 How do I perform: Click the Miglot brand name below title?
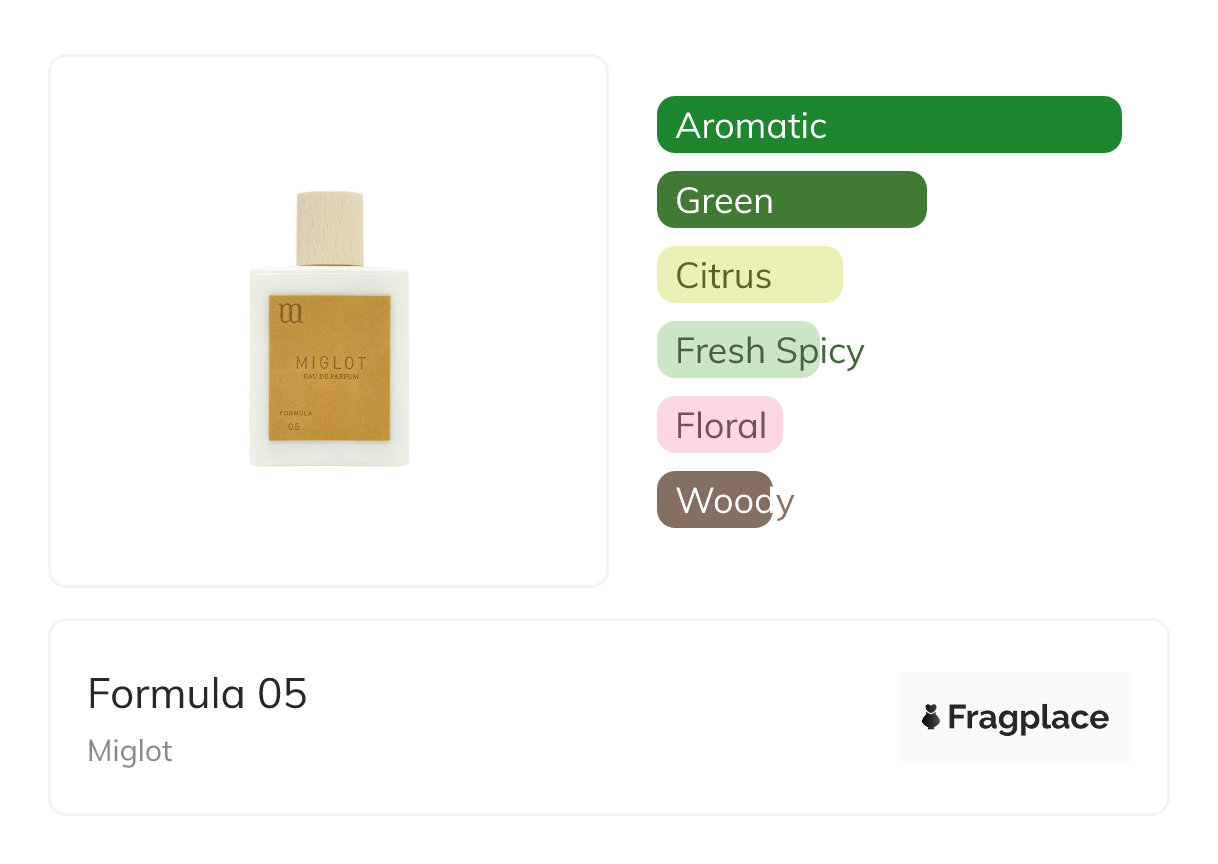pos(130,751)
